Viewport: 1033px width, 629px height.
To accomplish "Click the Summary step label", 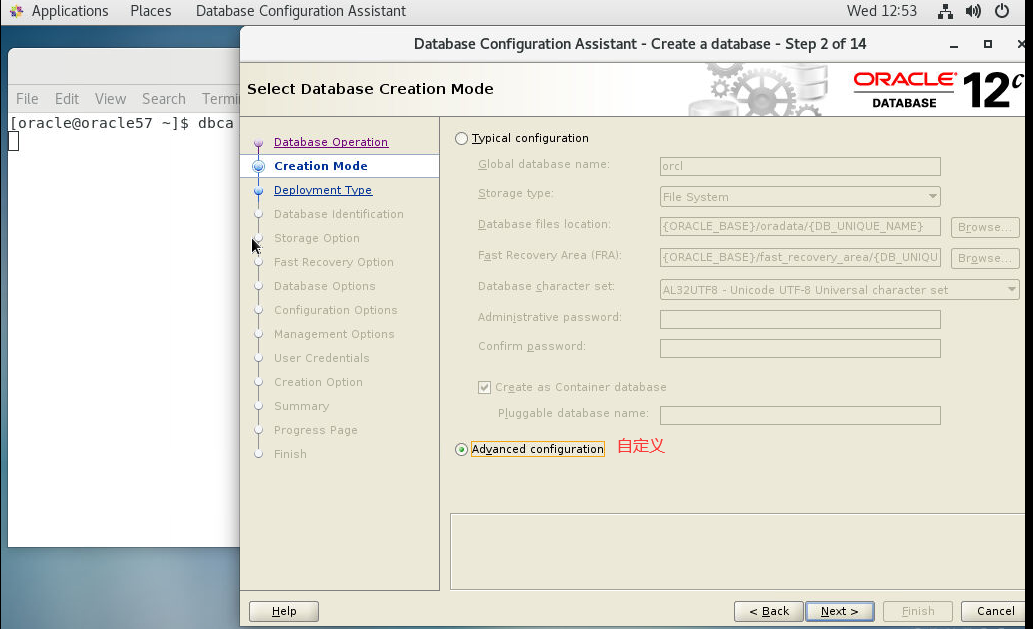I will 302,406.
